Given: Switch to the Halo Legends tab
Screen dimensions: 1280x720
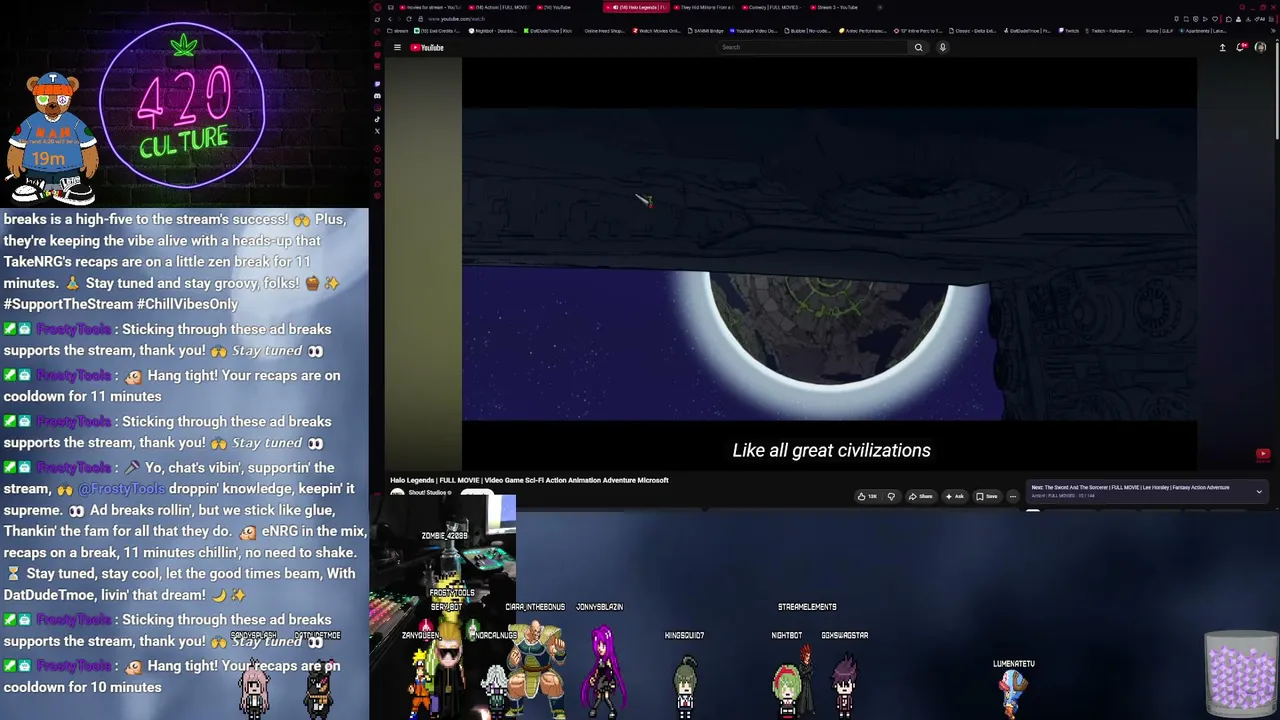Looking at the screenshot, I should coord(638,7).
